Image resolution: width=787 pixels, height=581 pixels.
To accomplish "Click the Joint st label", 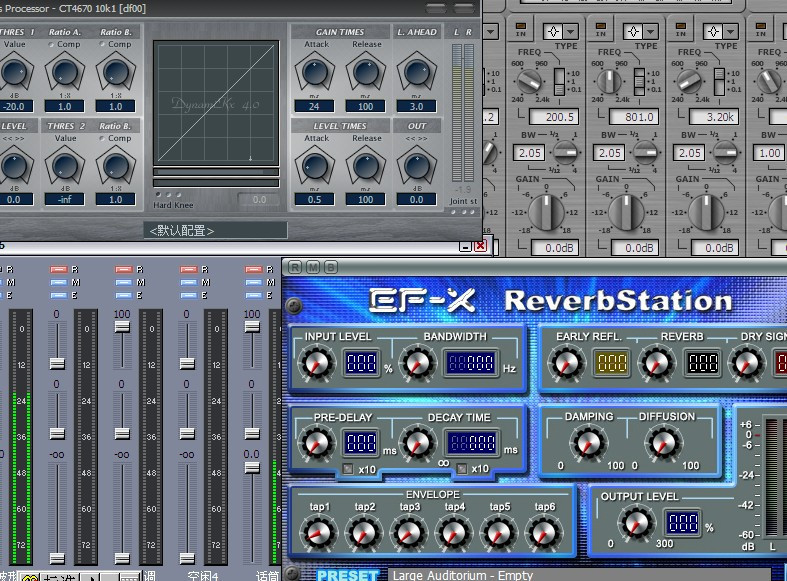I will point(463,201).
